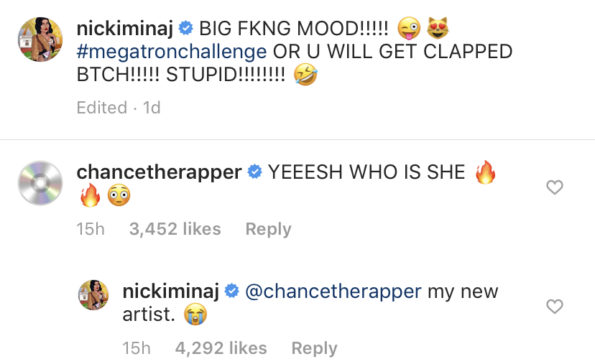Open chancetherapper's CD avatar

click(x=40, y=183)
